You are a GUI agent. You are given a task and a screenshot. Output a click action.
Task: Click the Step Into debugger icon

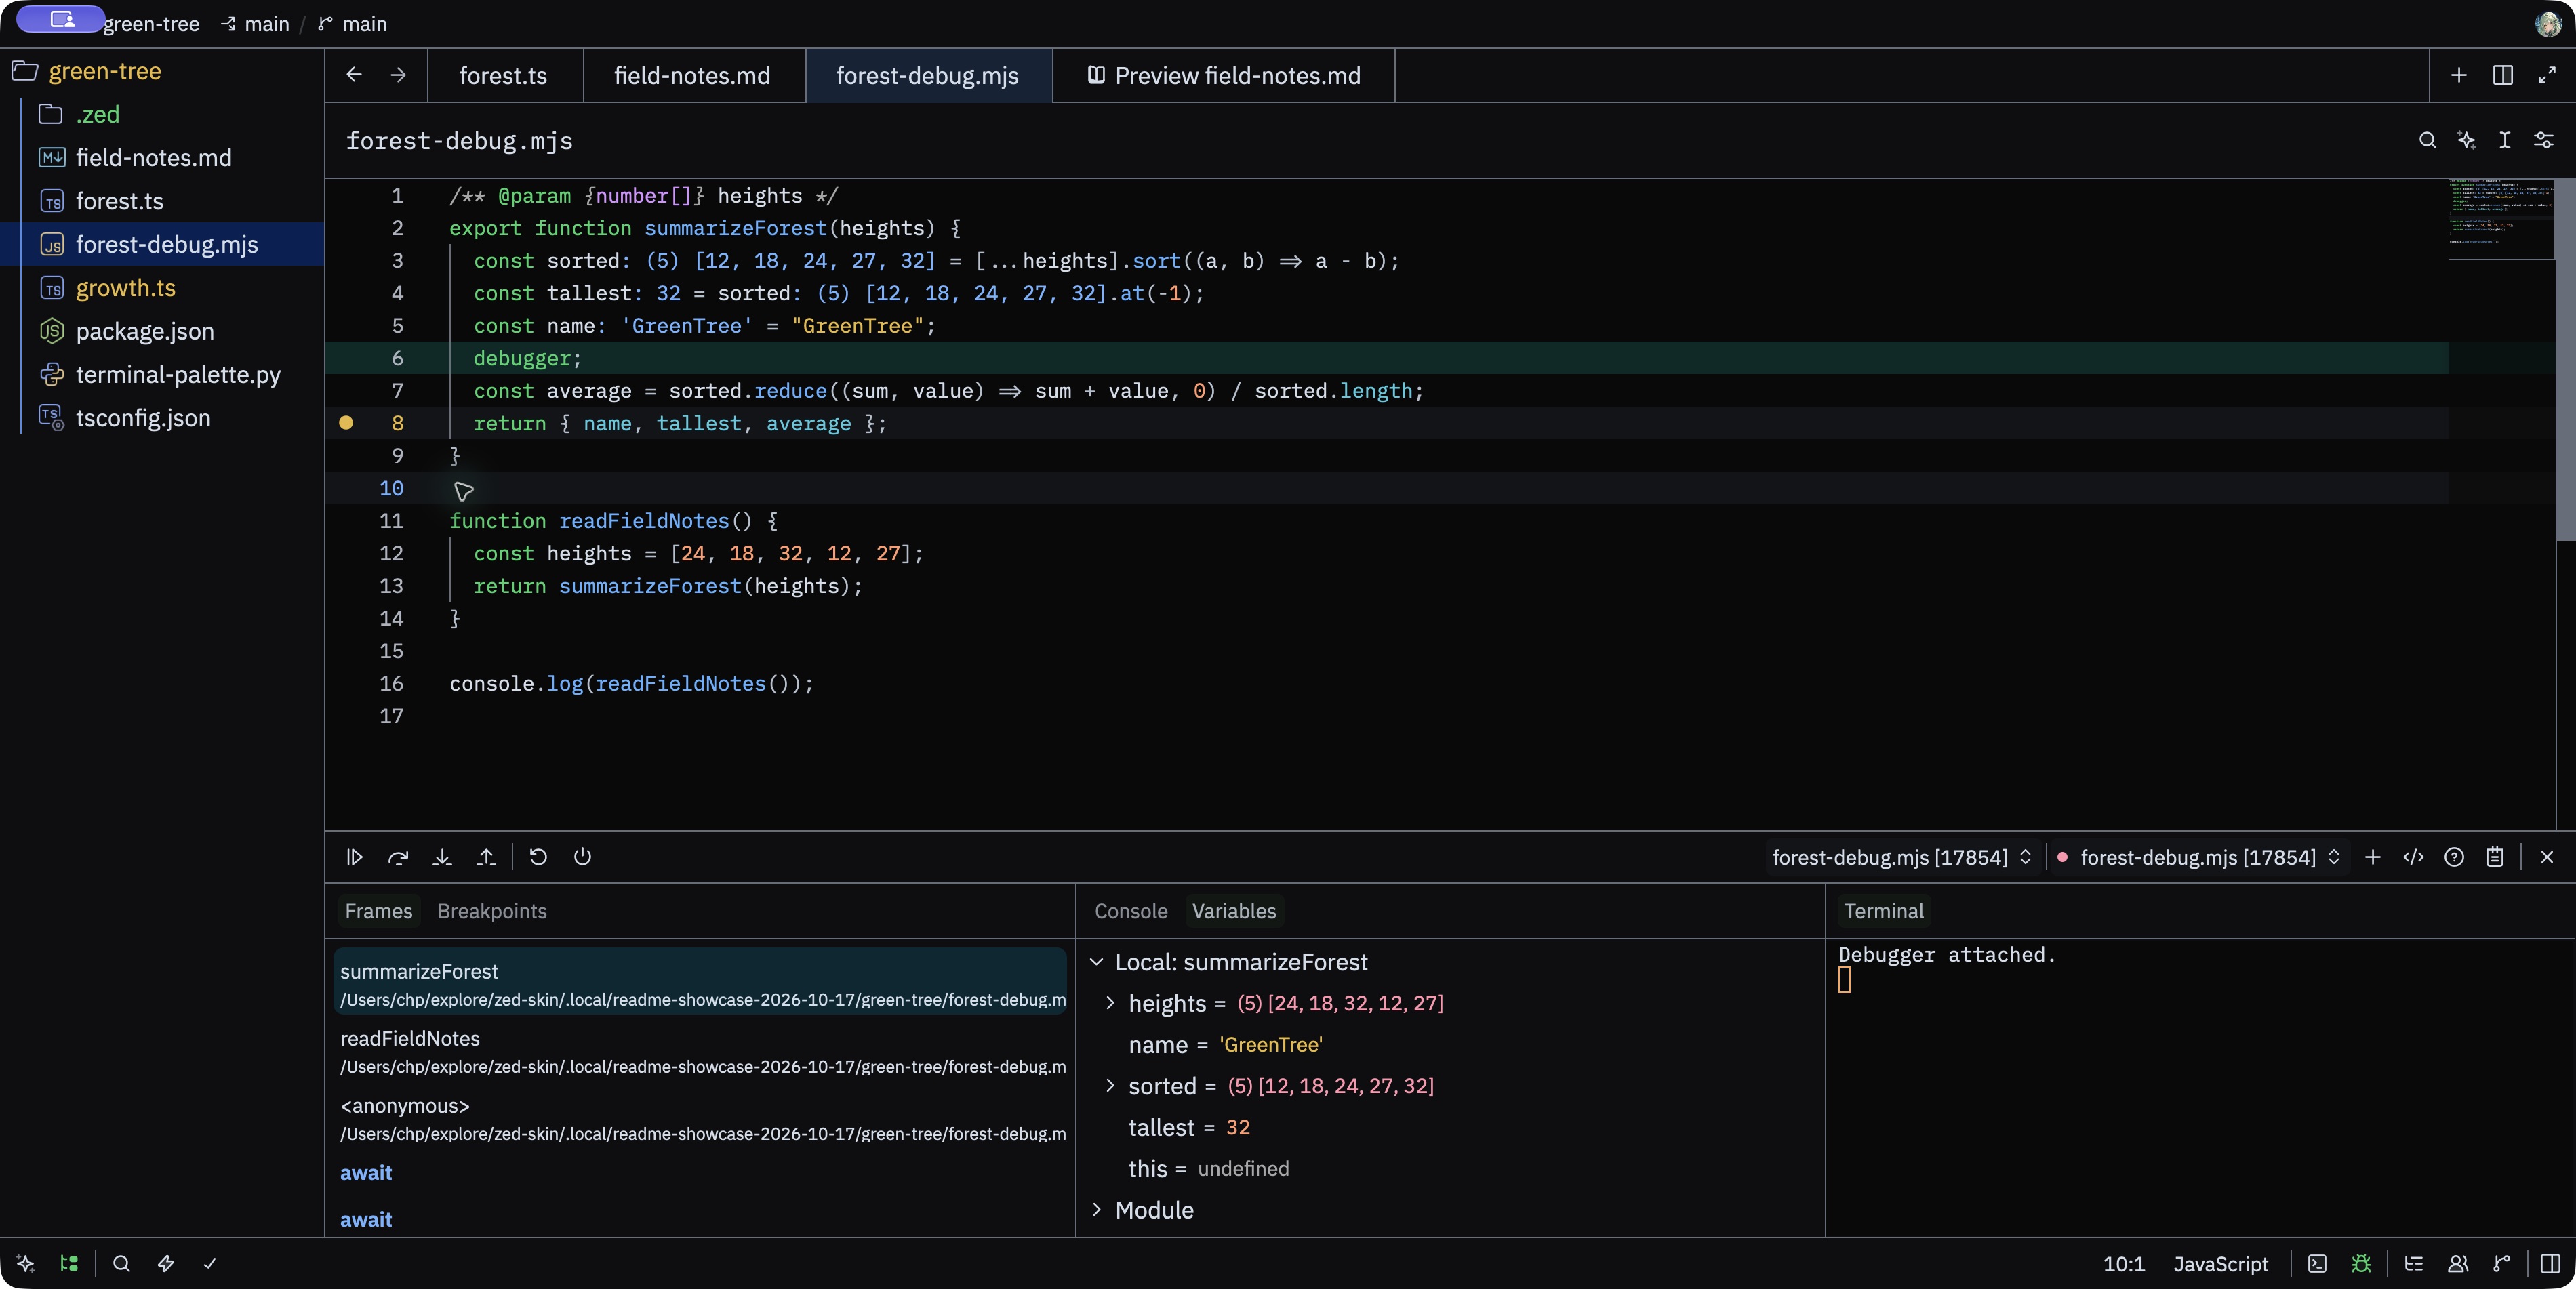tap(442, 857)
